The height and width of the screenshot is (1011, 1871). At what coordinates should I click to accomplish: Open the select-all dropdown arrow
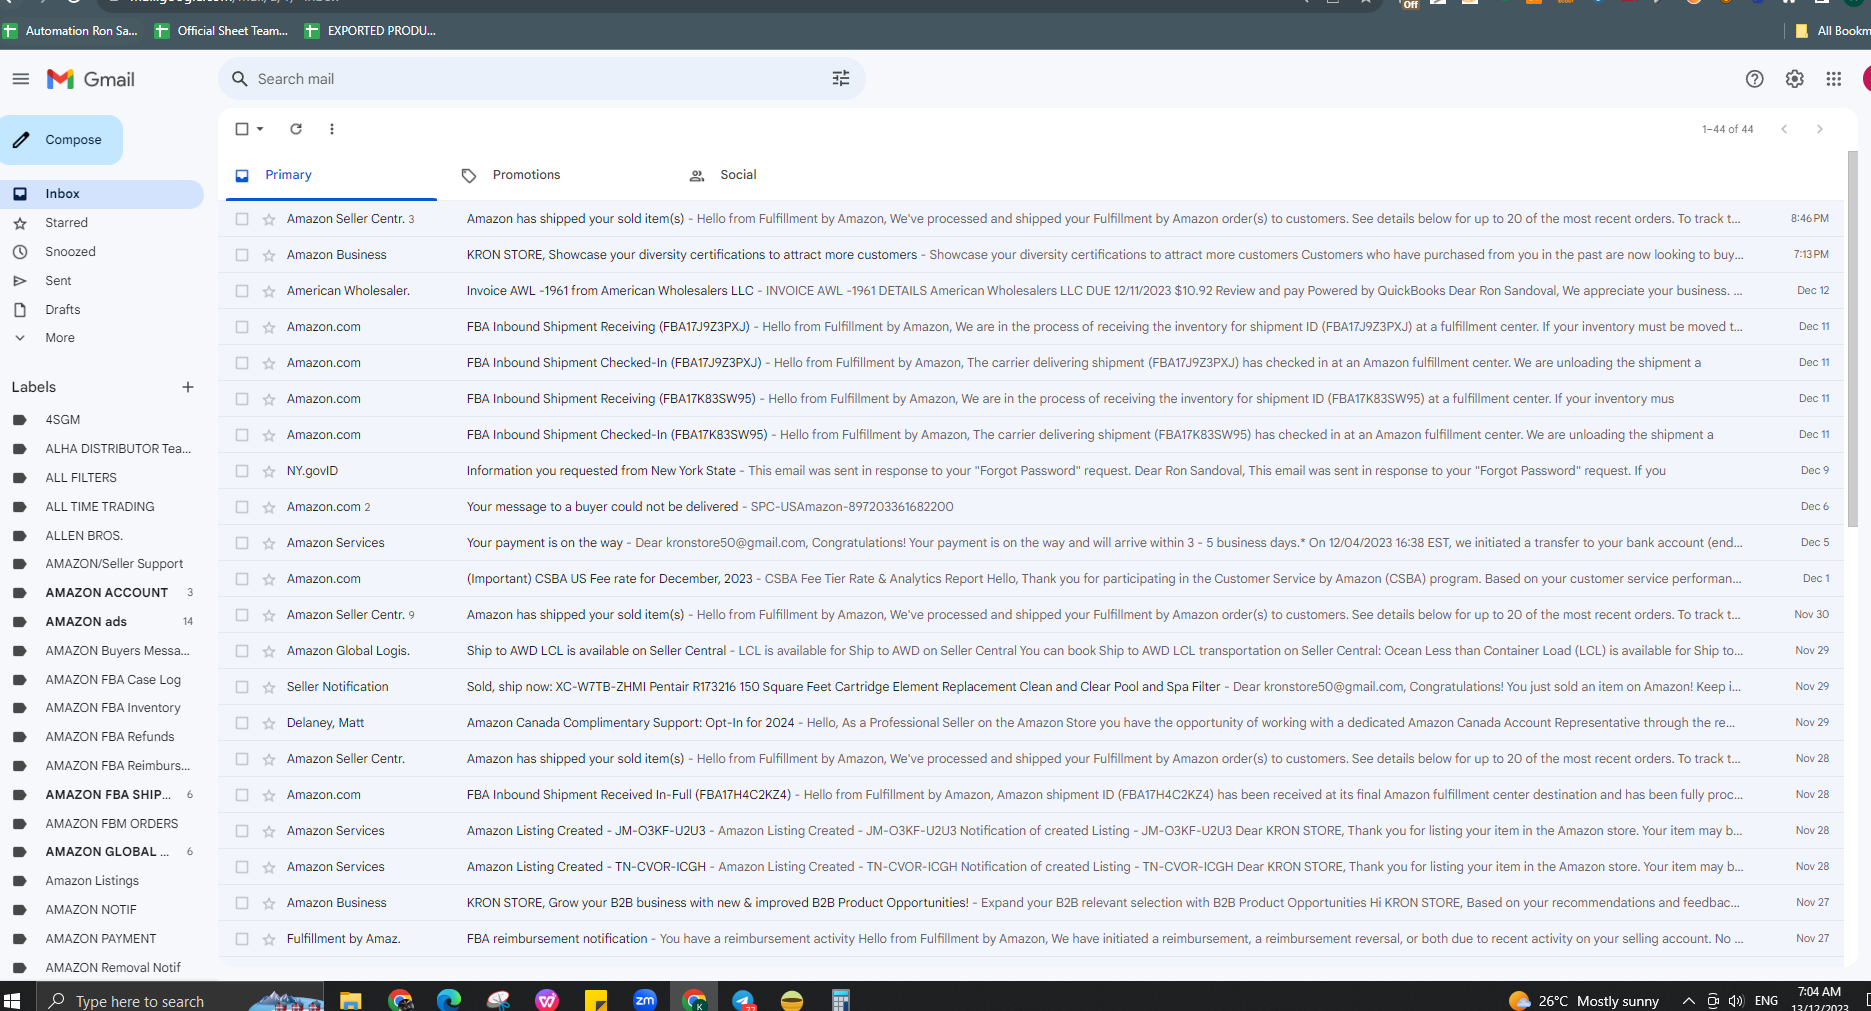(x=260, y=129)
